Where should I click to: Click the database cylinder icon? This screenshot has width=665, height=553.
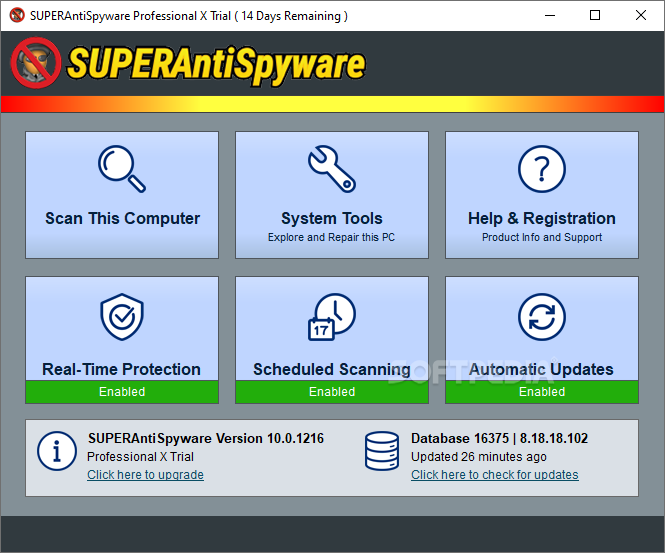pyautogui.click(x=382, y=451)
